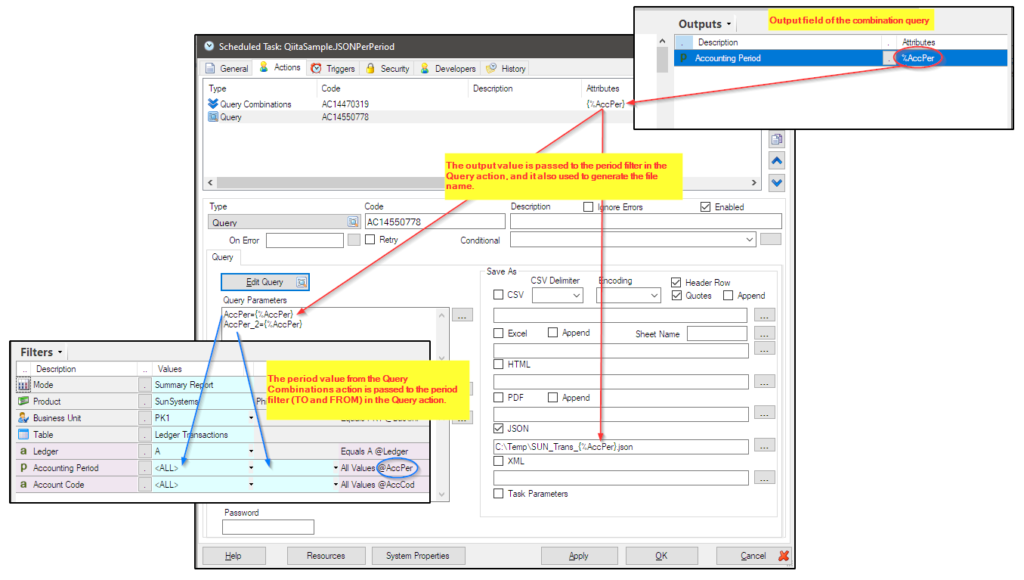Check the CSV save option
1024x580 pixels.
498,295
